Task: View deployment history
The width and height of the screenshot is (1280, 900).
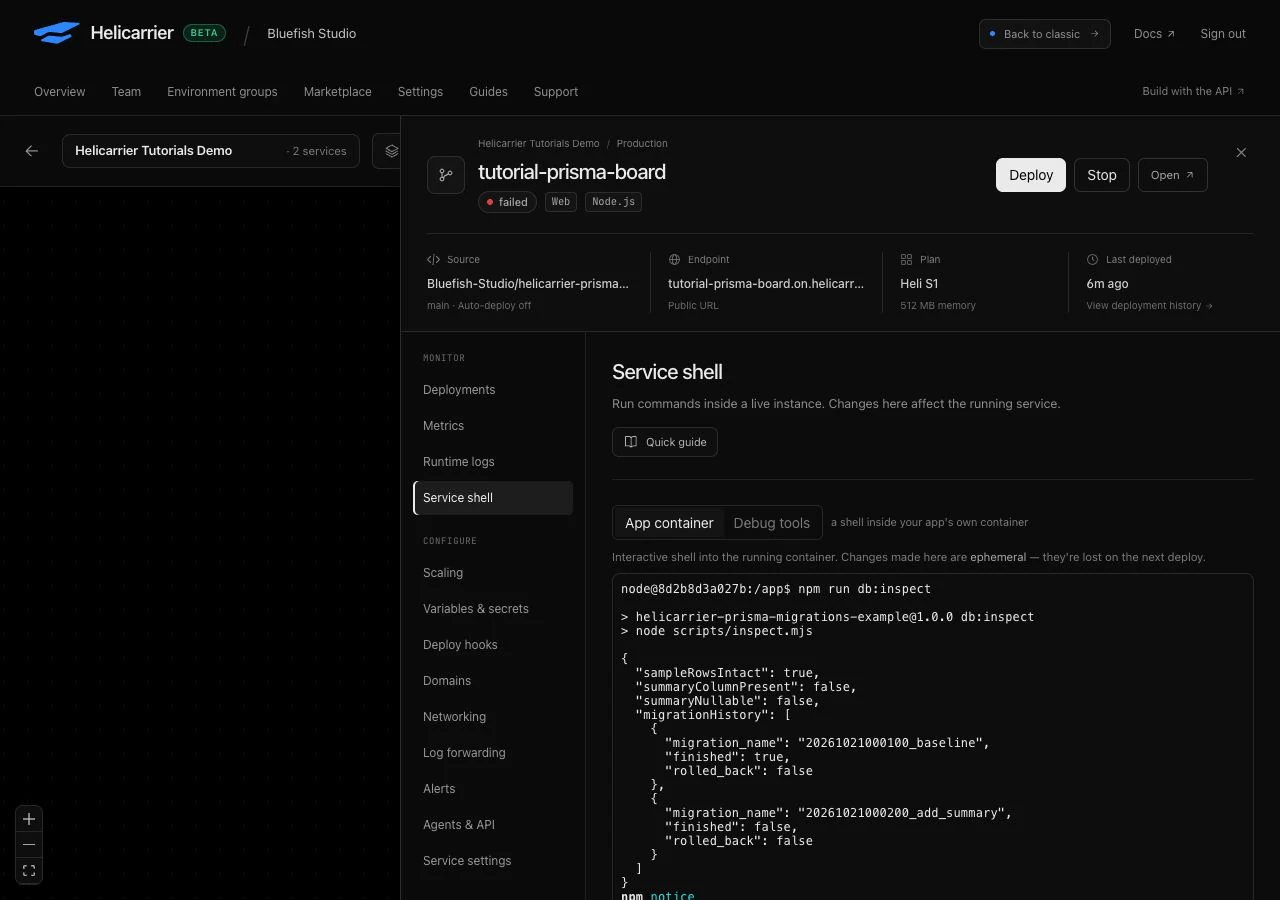Action: tap(1150, 306)
